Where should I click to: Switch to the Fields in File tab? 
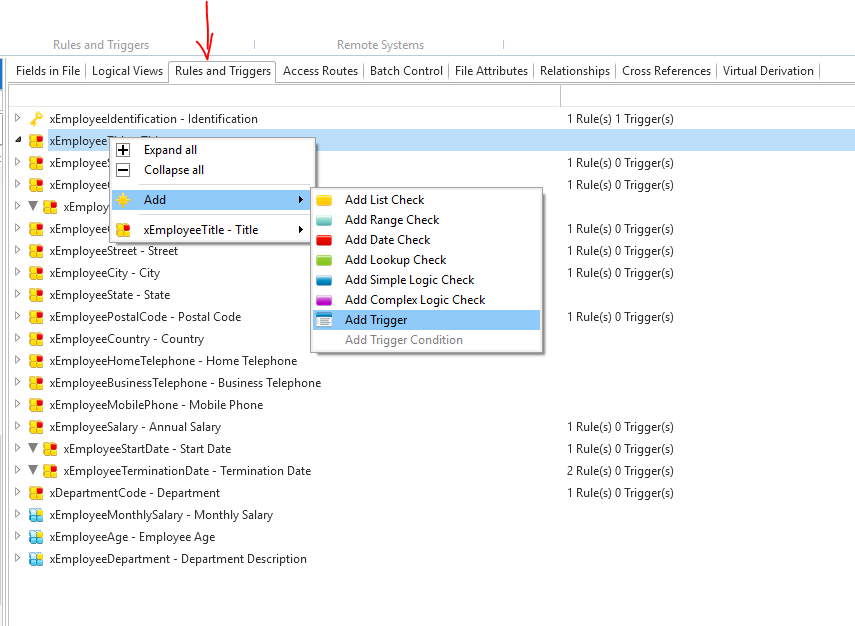tap(48, 71)
